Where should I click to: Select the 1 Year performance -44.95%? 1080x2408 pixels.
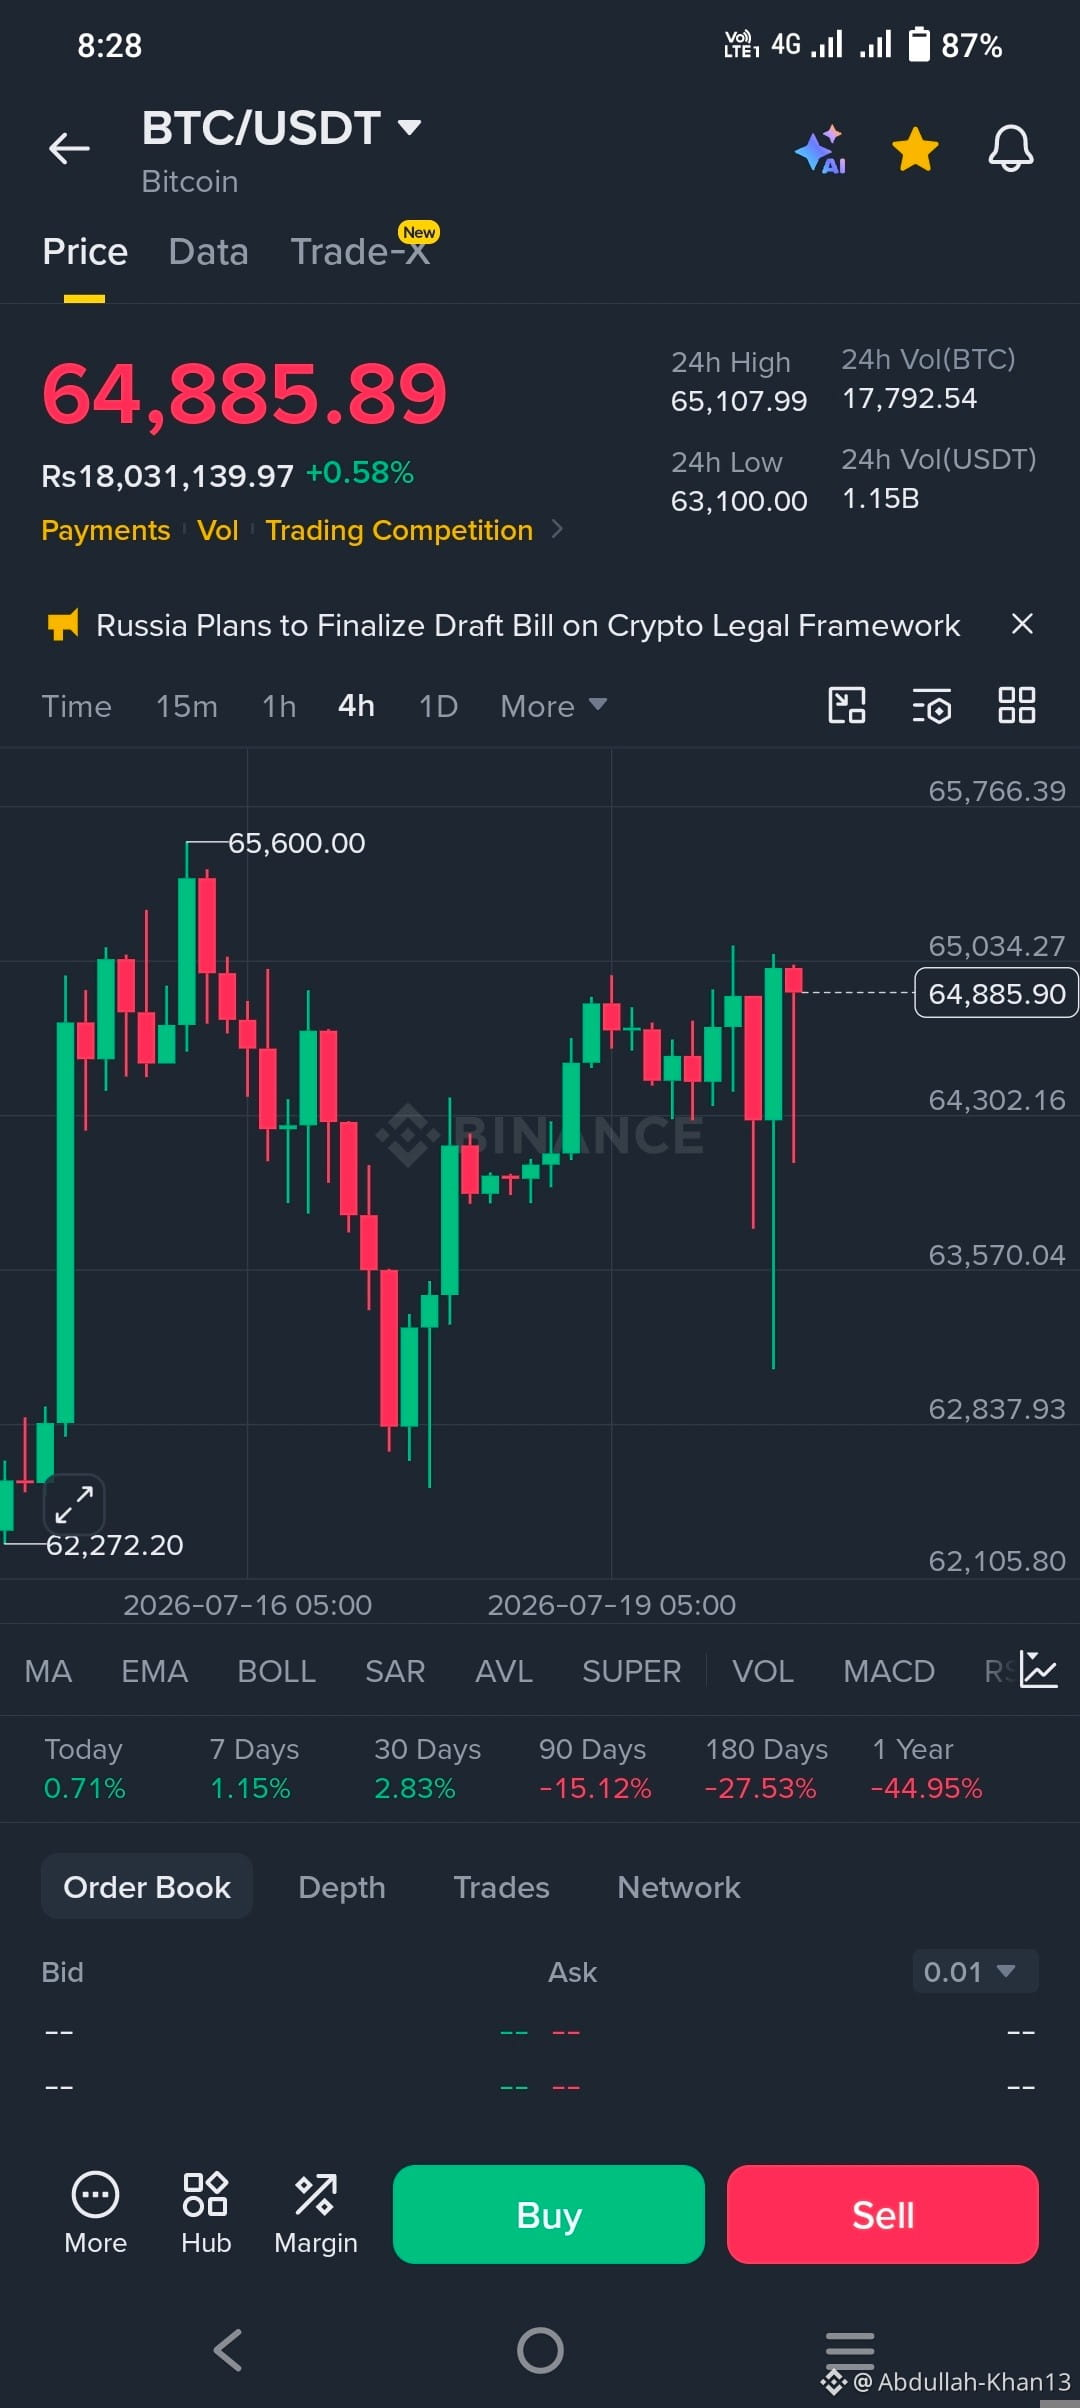tap(926, 1788)
